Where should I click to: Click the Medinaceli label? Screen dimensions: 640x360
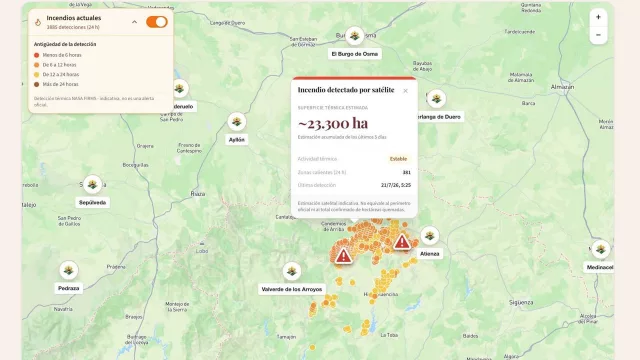click(600, 267)
